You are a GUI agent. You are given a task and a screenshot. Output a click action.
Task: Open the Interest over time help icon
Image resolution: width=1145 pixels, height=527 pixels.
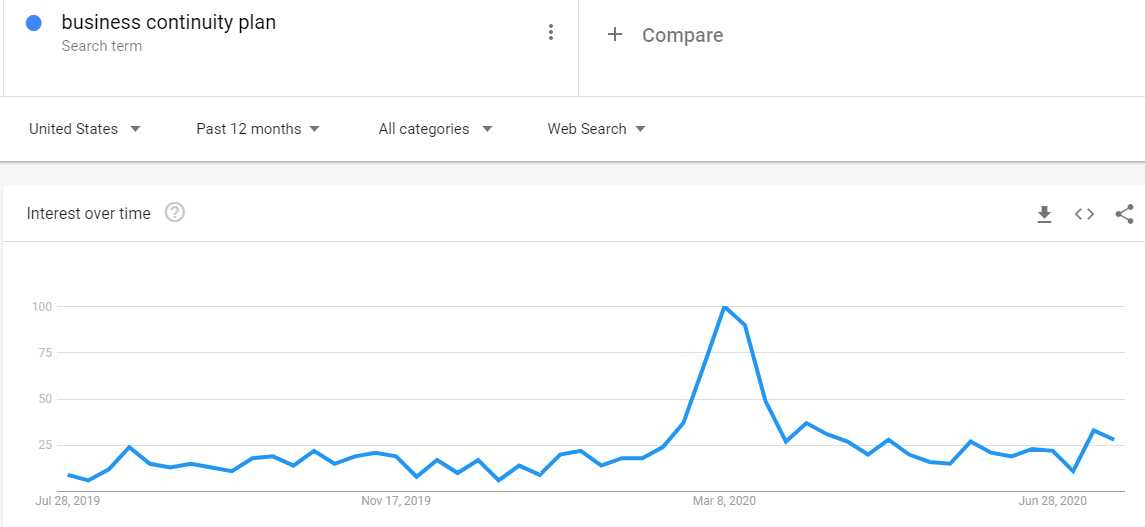coord(175,212)
